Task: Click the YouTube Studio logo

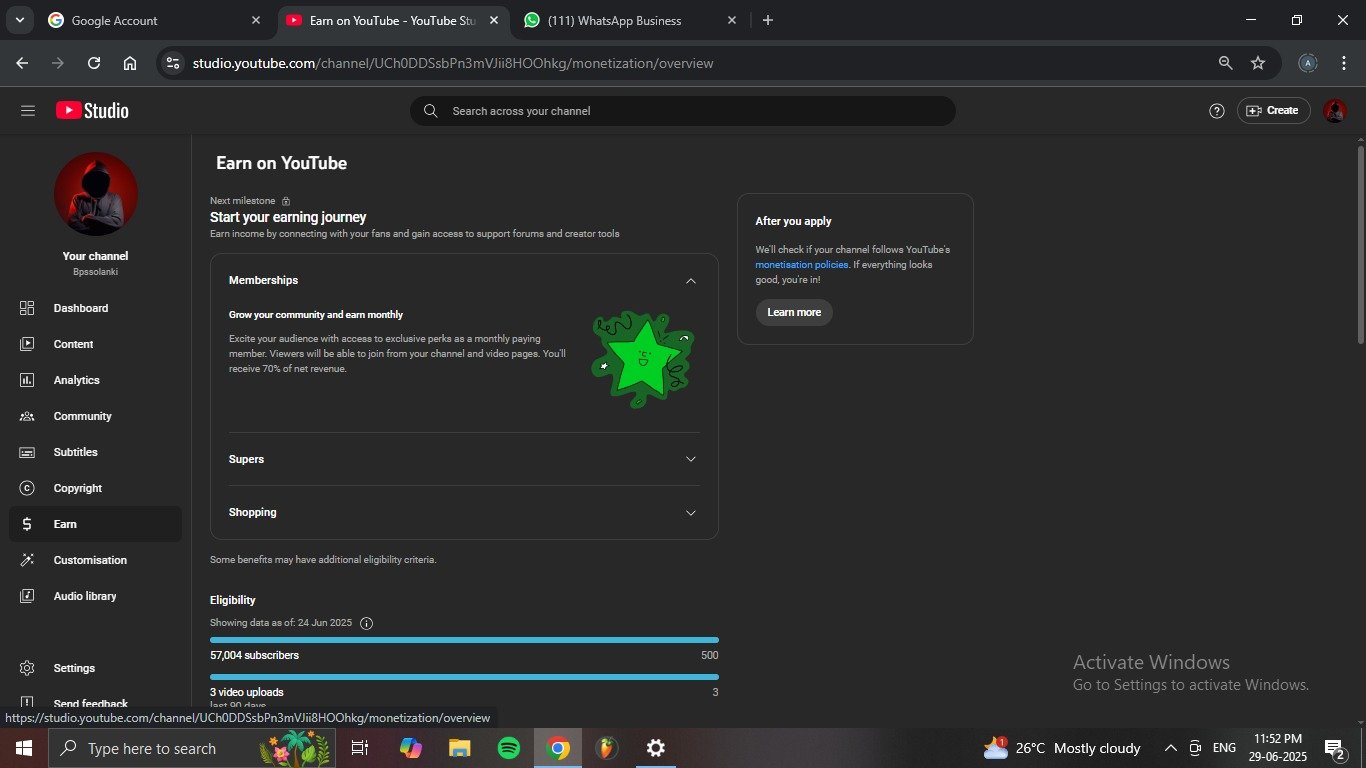Action: point(92,111)
